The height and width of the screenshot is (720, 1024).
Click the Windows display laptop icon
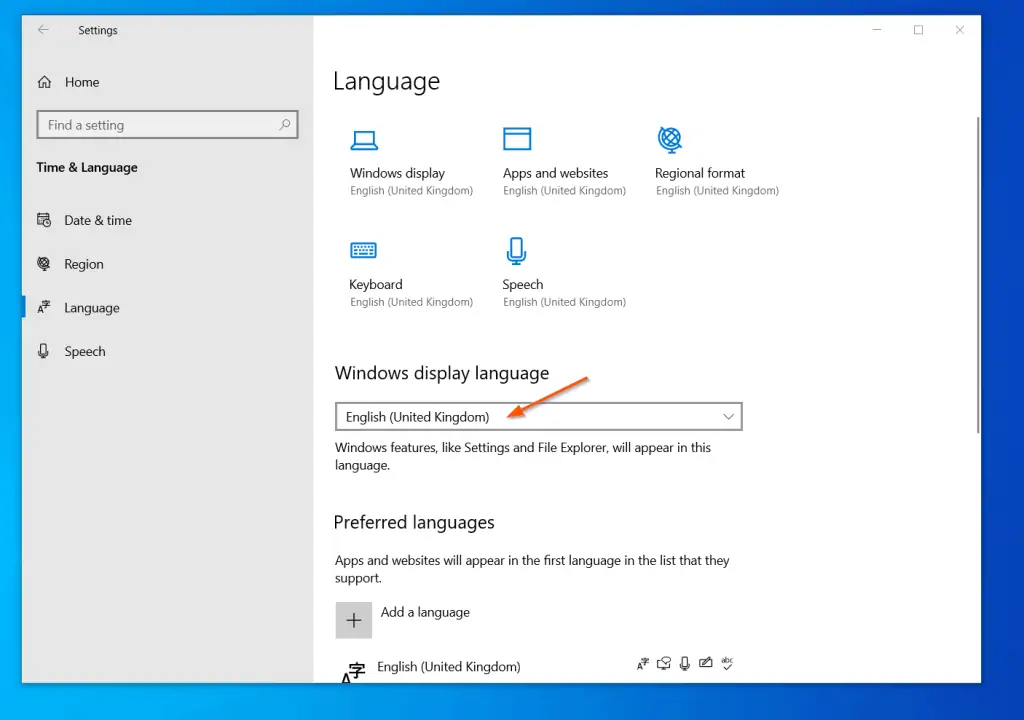(364, 140)
